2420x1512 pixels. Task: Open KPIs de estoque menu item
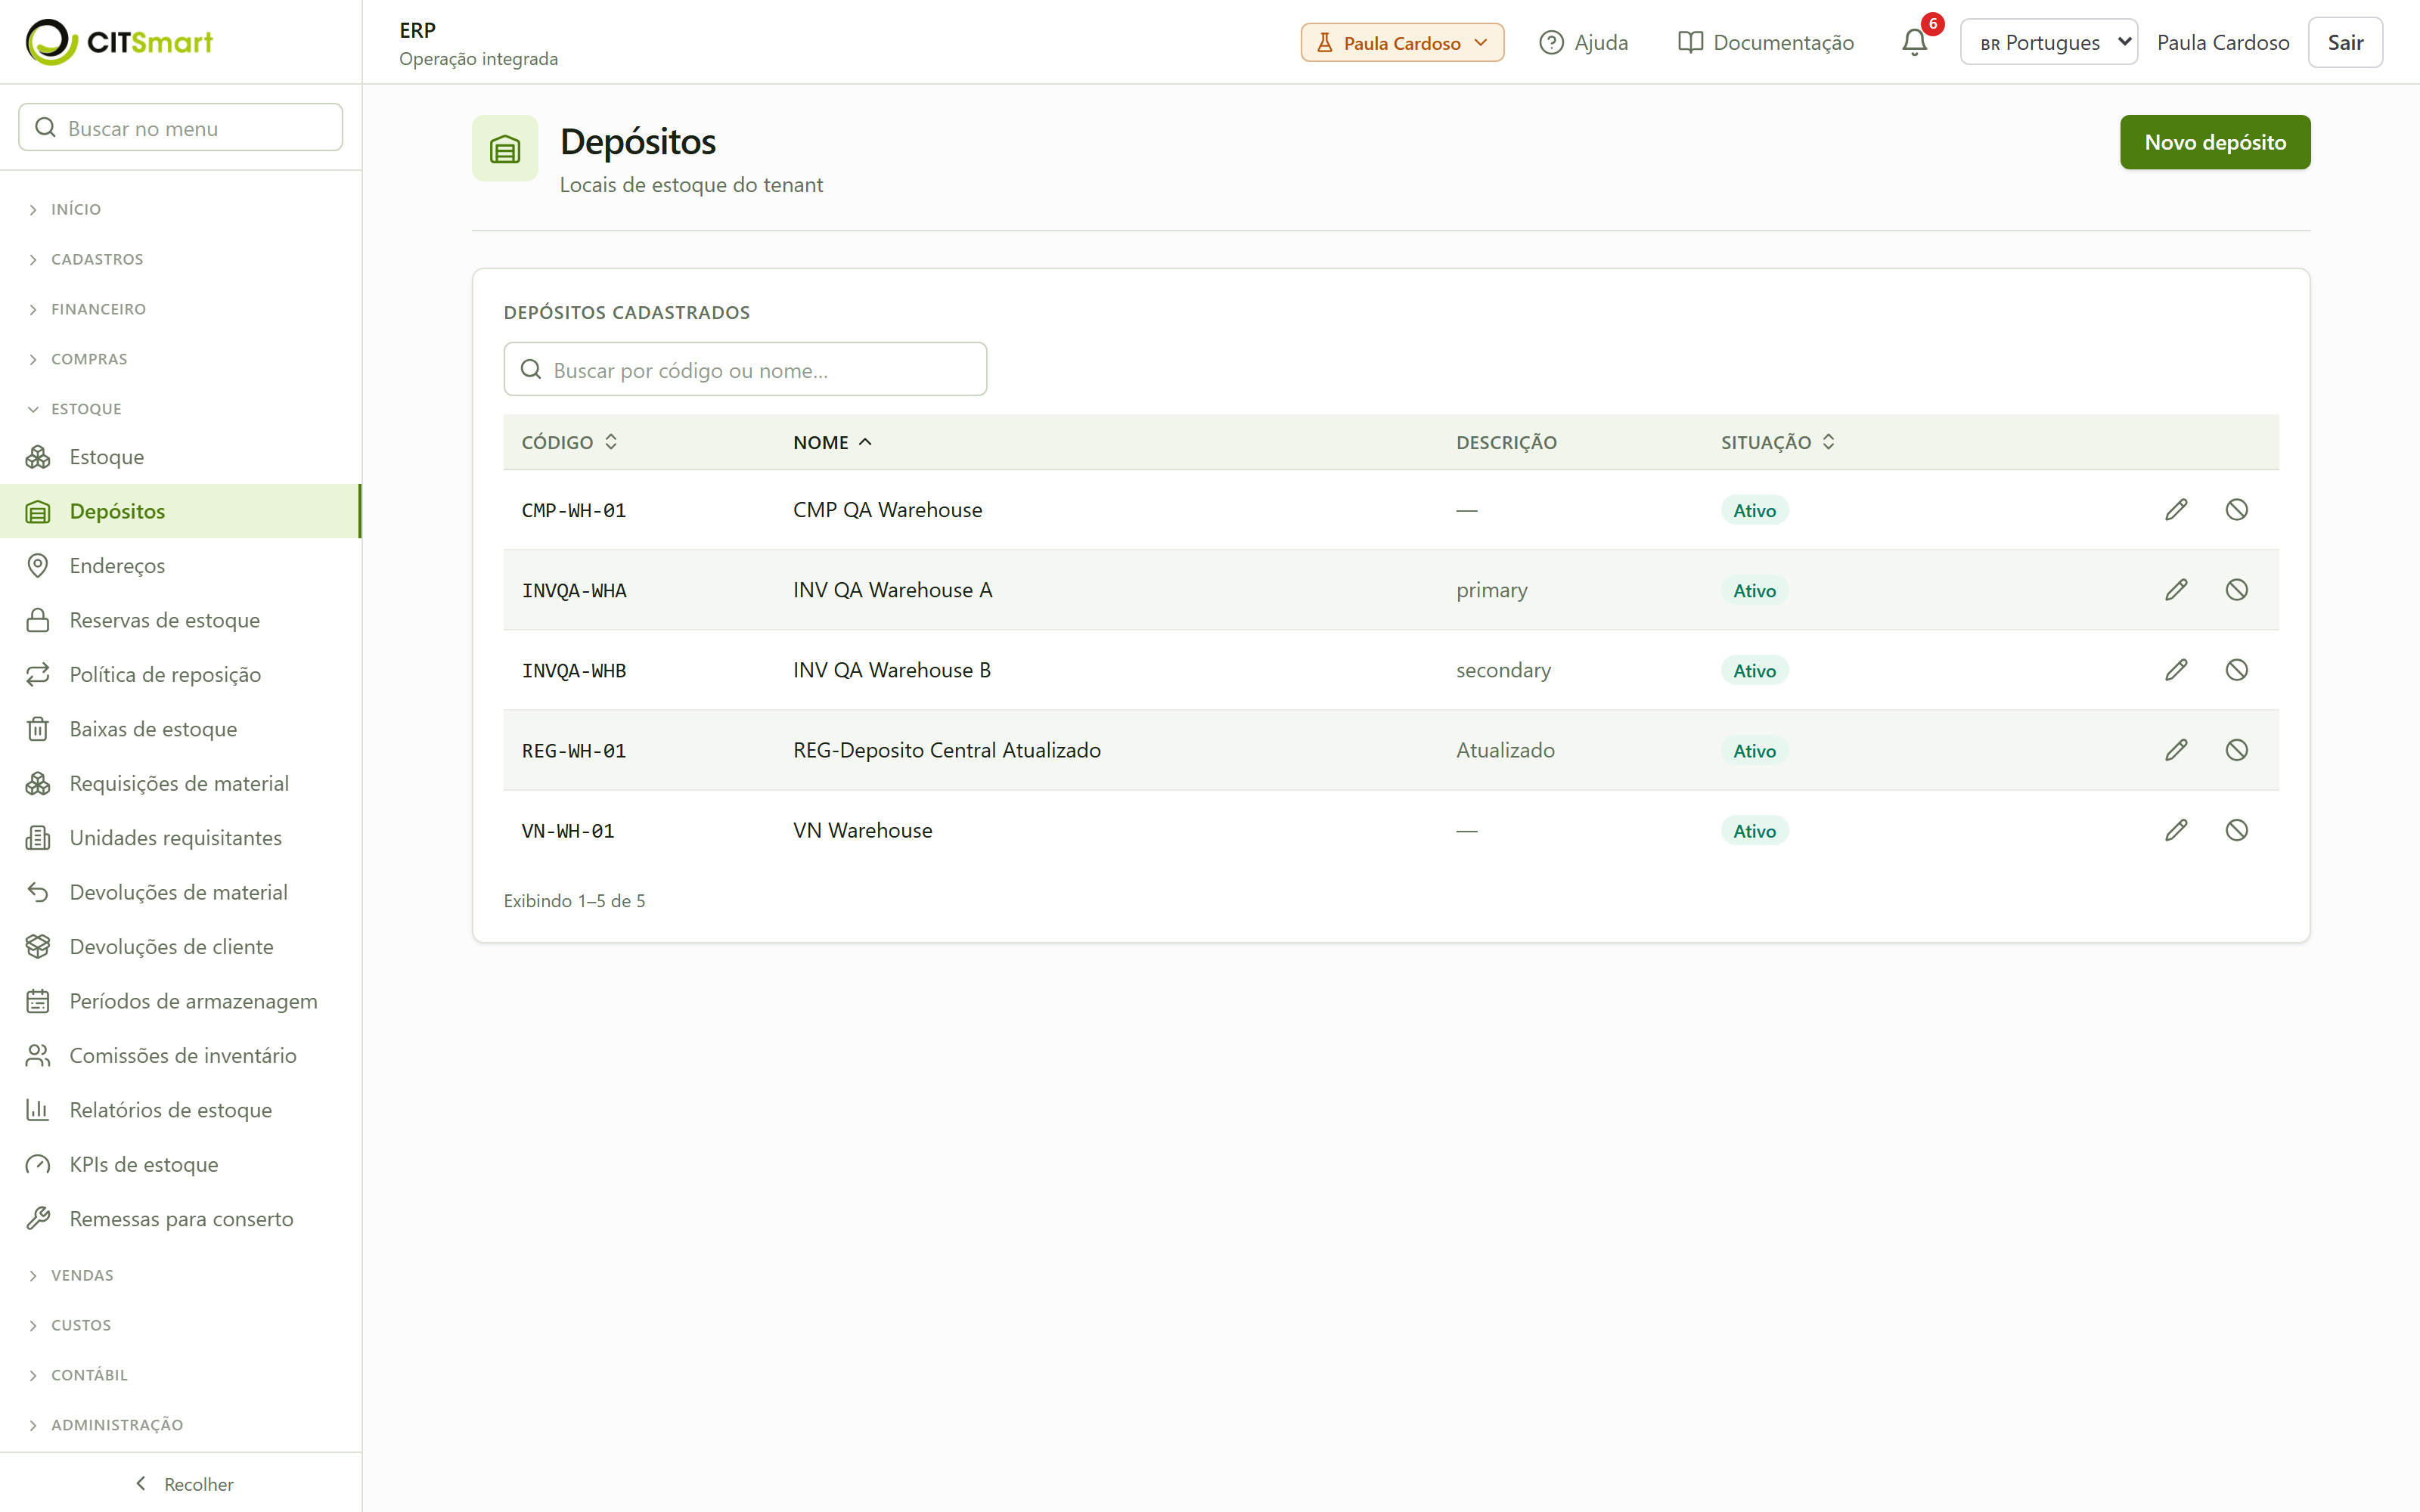click(x=180, y=1164)
